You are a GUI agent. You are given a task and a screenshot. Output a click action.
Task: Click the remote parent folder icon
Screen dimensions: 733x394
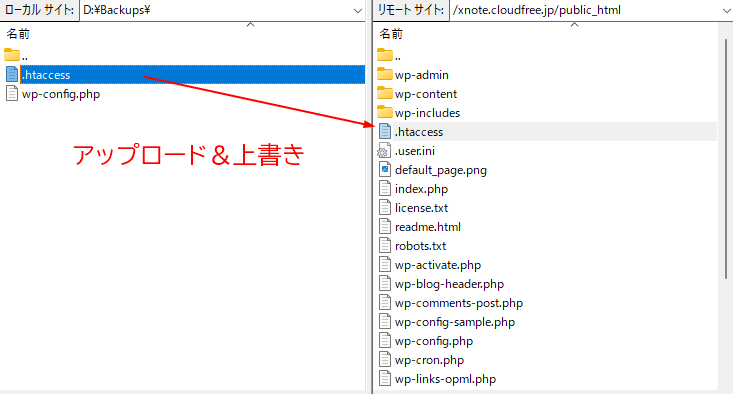(x=385, y=55)
